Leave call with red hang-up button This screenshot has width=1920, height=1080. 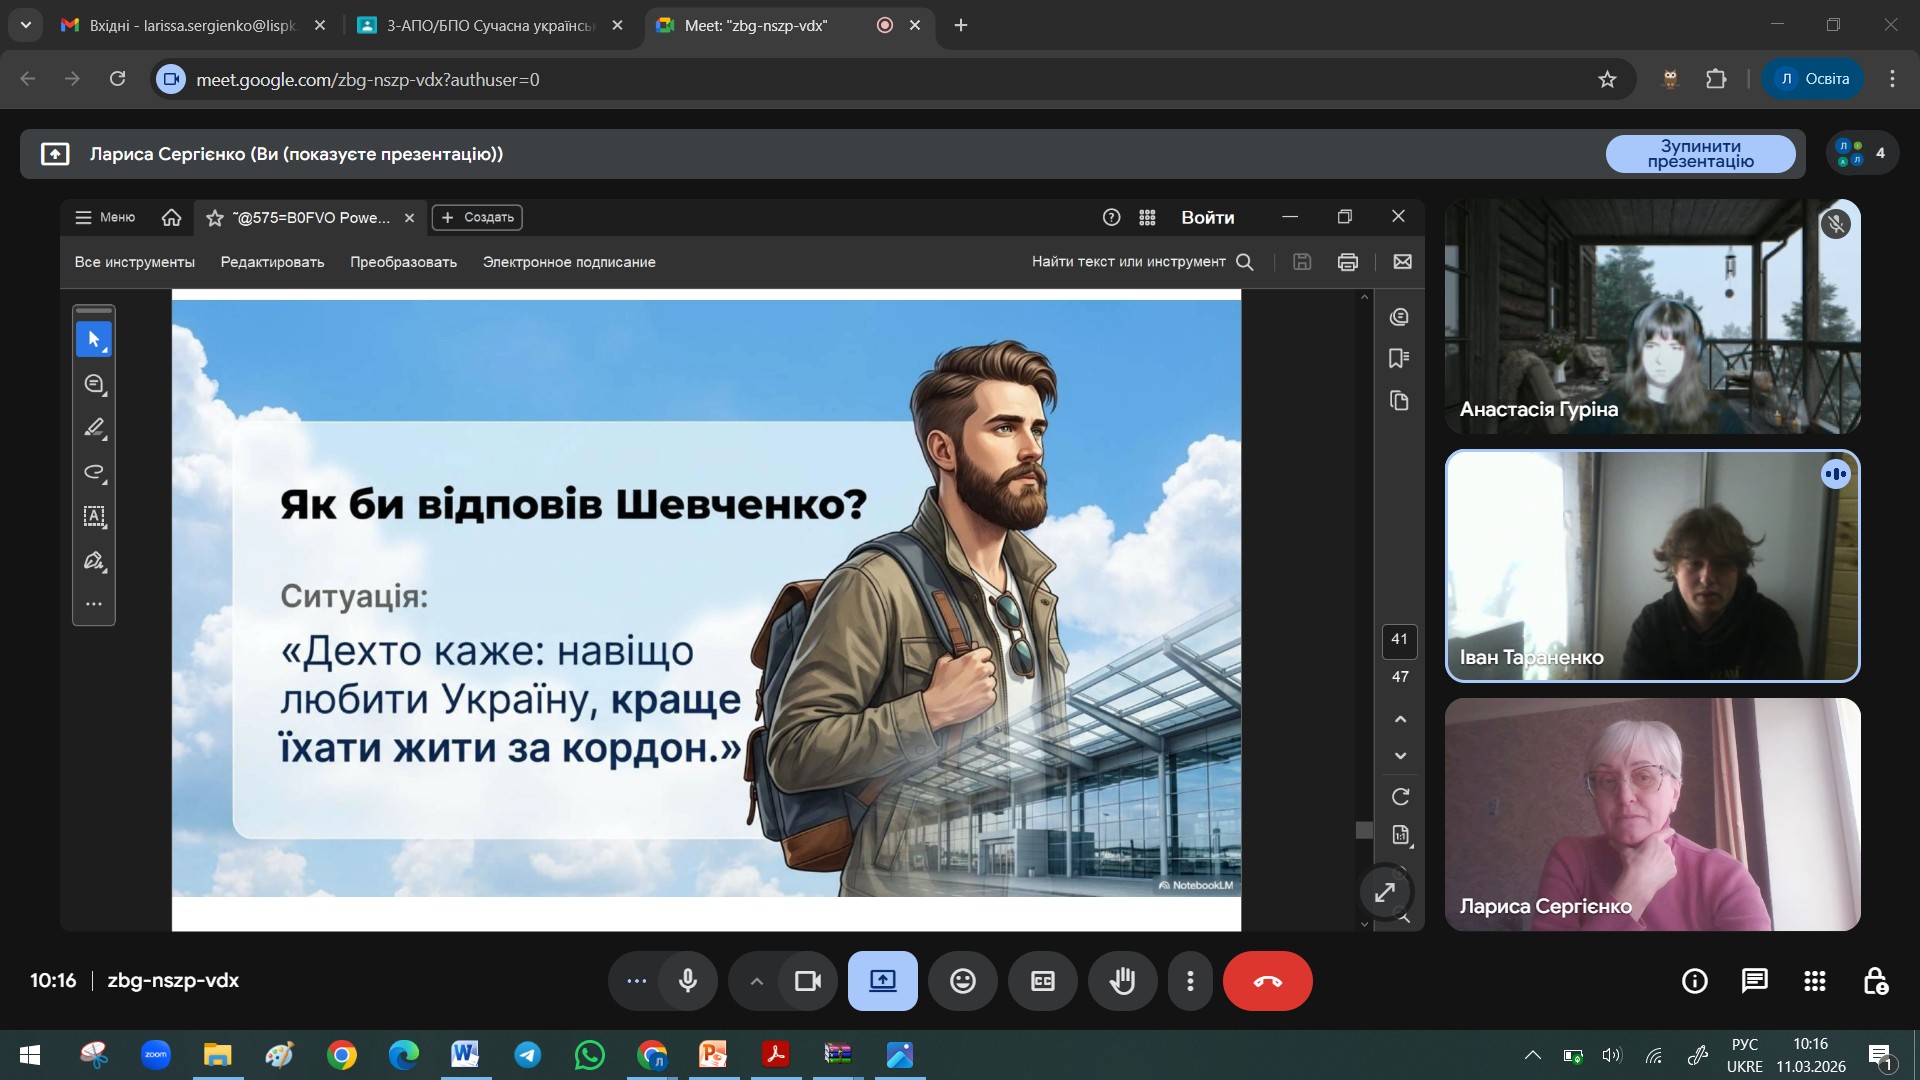[x=1267, y=981]
